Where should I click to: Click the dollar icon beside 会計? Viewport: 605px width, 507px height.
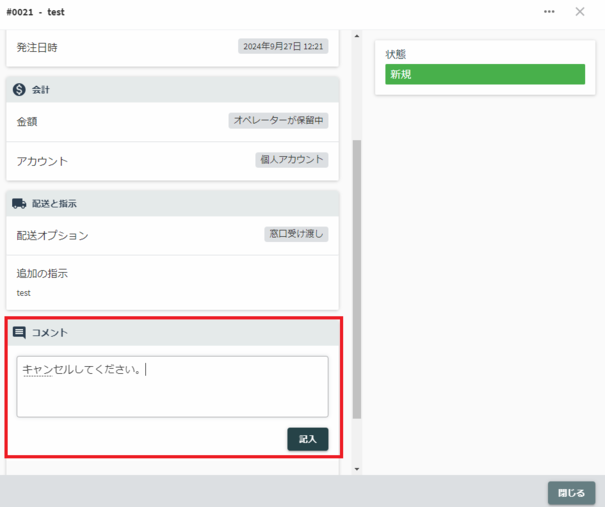tap(19, 90)
